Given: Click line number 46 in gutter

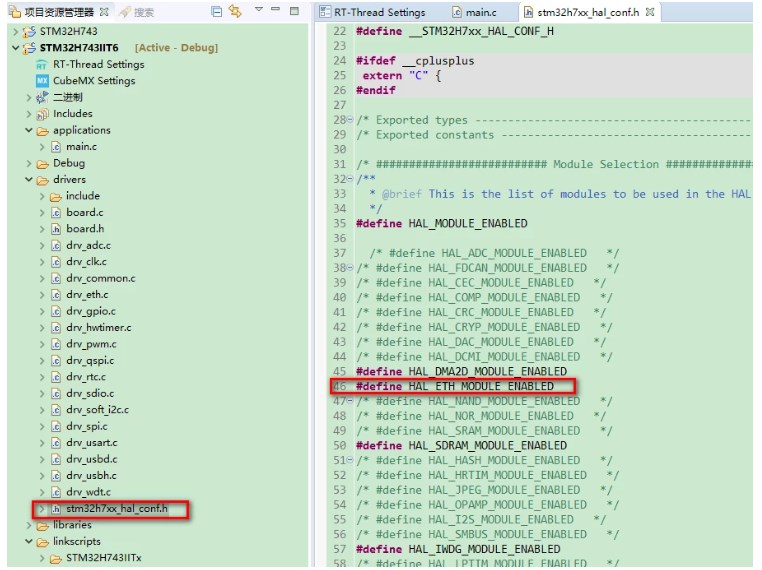Looking at the screenshot, I should (x=339, y=386).
